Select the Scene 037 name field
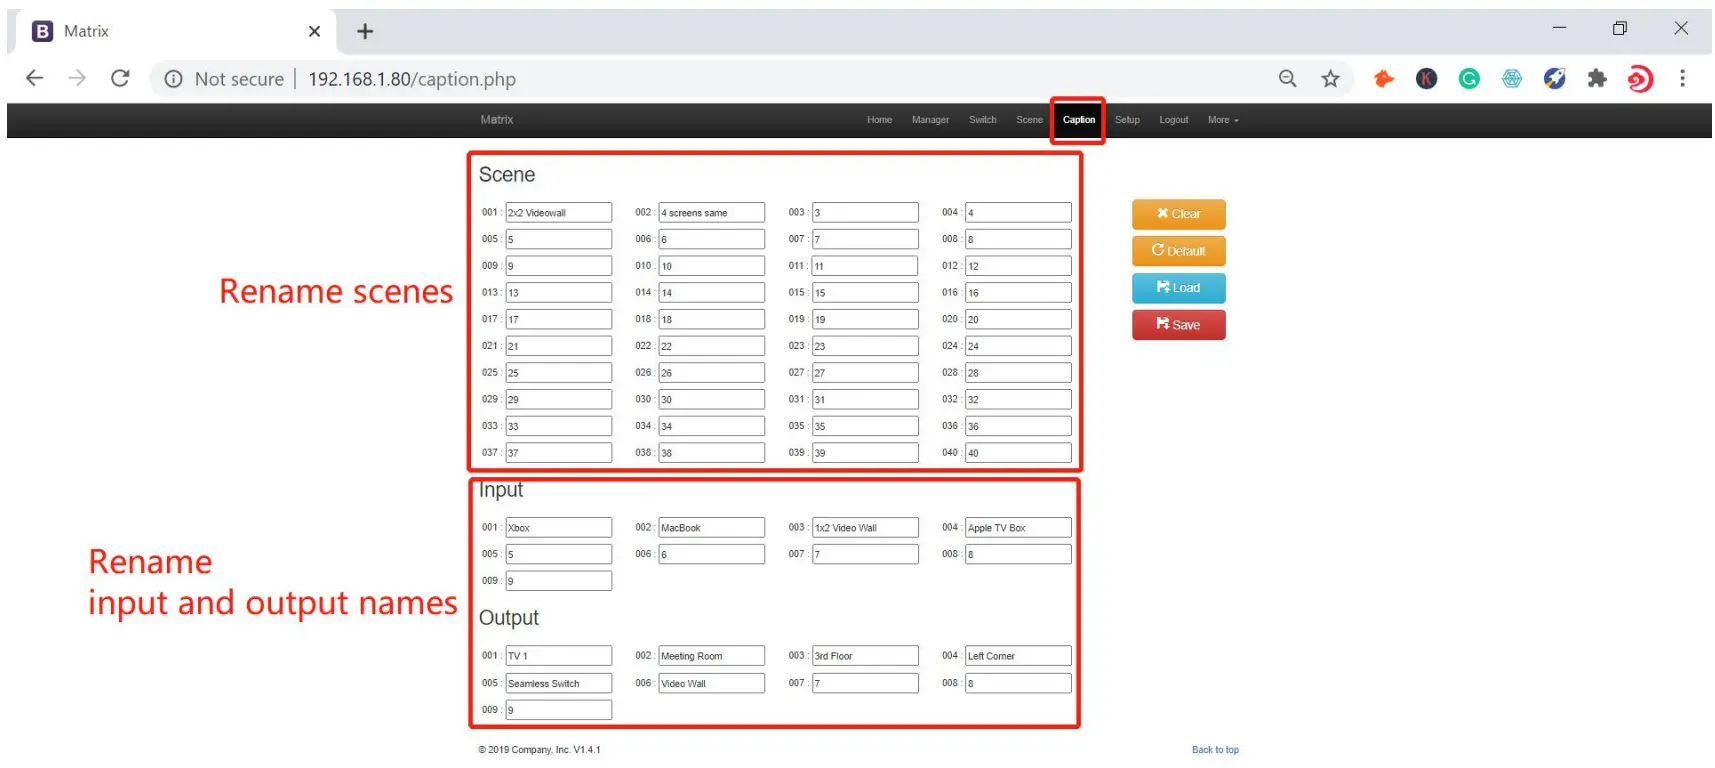Viewport: 1715px width, 768px height. tap(558, 453)
